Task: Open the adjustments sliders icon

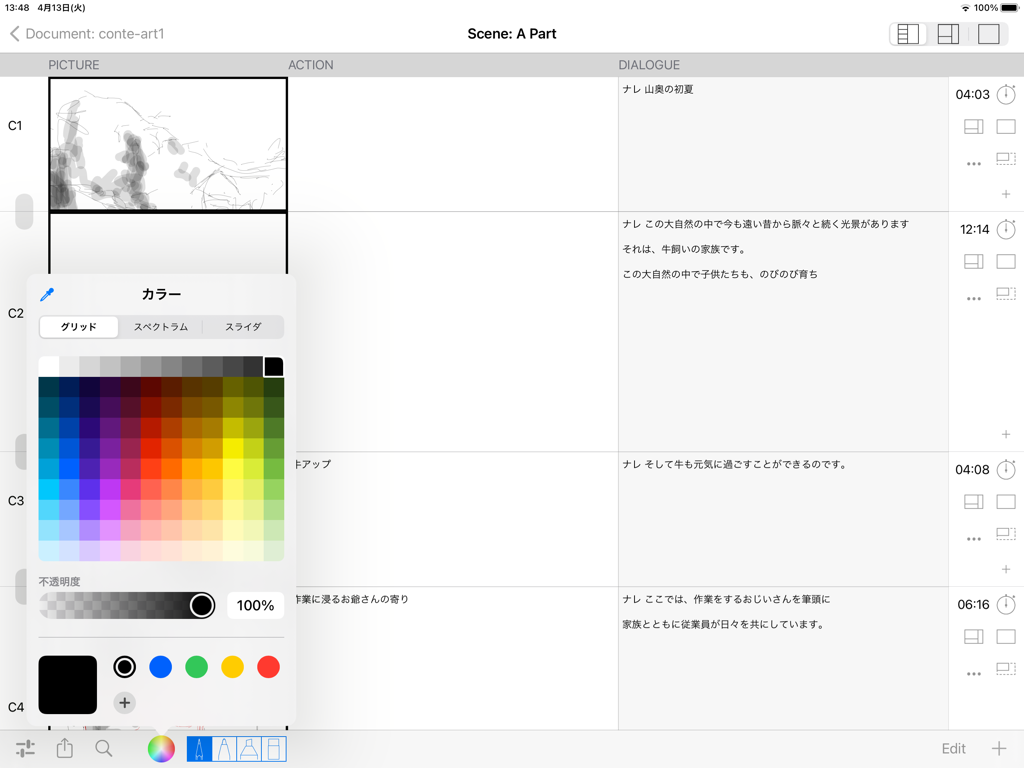Action: (26, 748)
